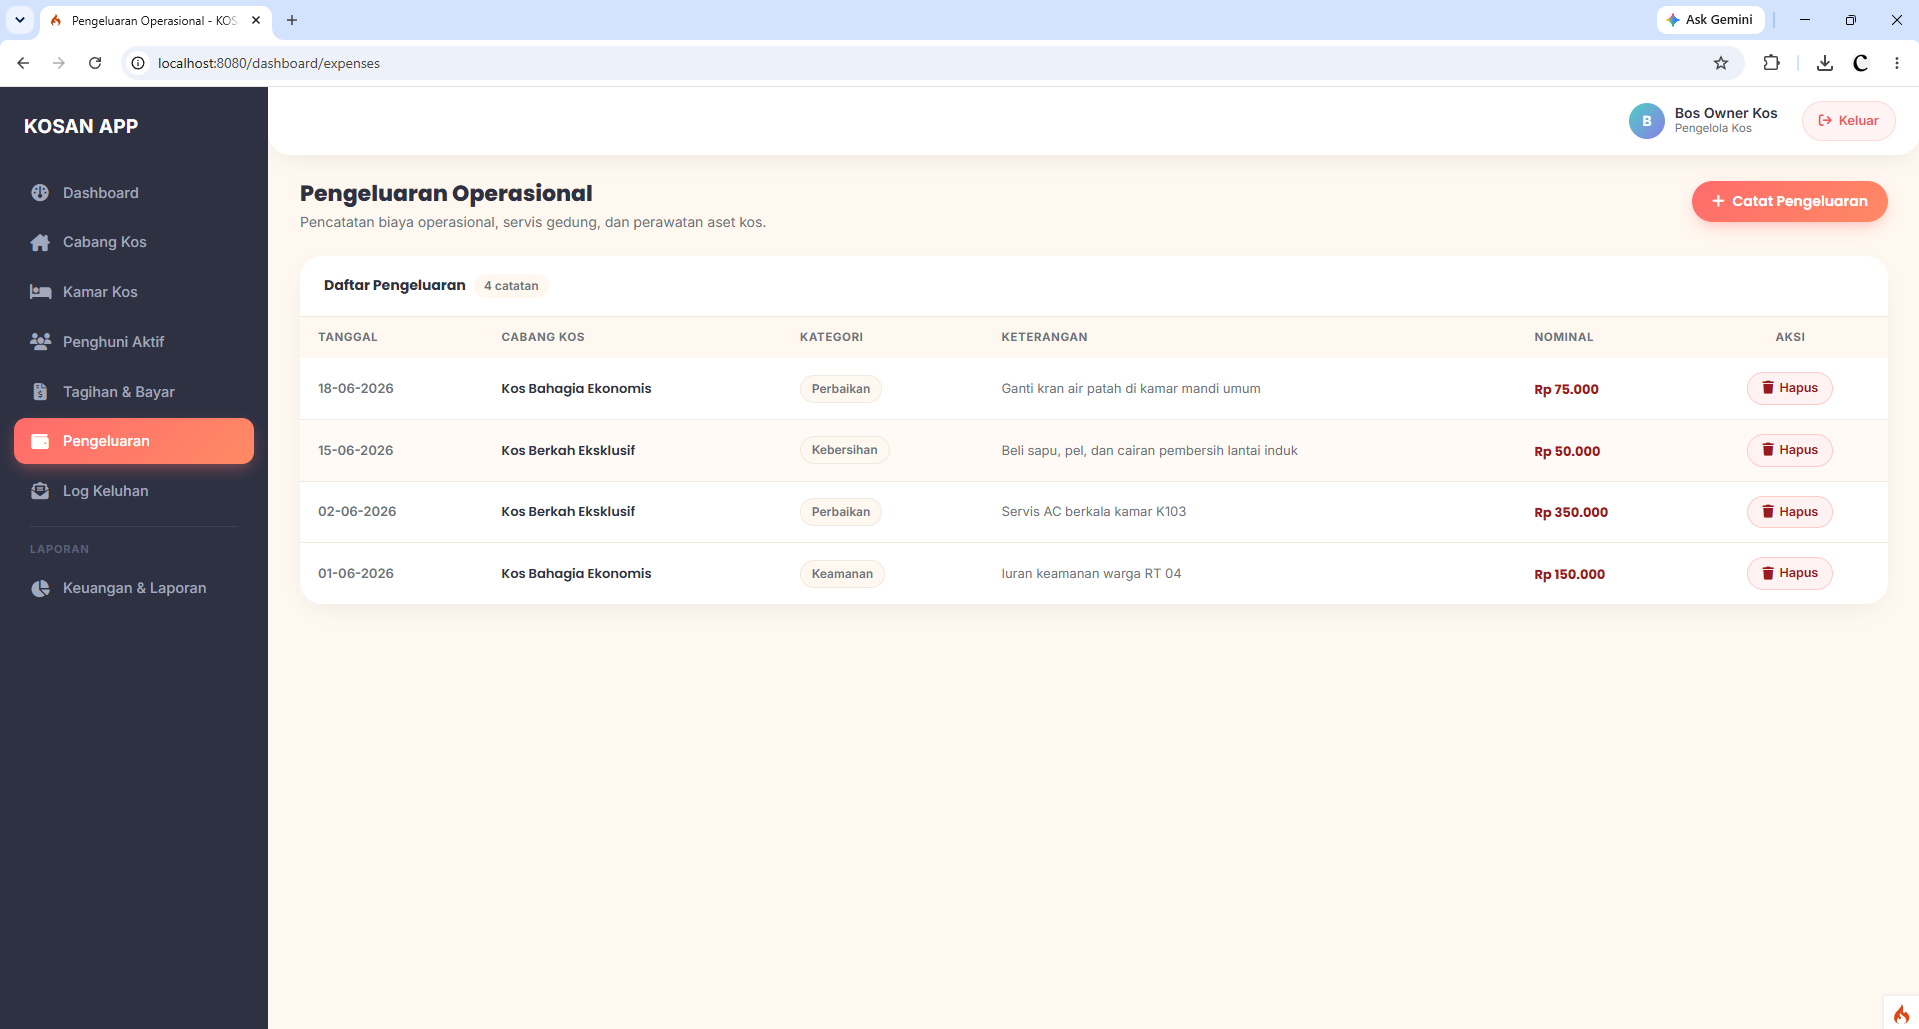Screen dimensions: 1919x1029
Task: Click the Bos Owner Kos user name
Action: coord(1726,113)
